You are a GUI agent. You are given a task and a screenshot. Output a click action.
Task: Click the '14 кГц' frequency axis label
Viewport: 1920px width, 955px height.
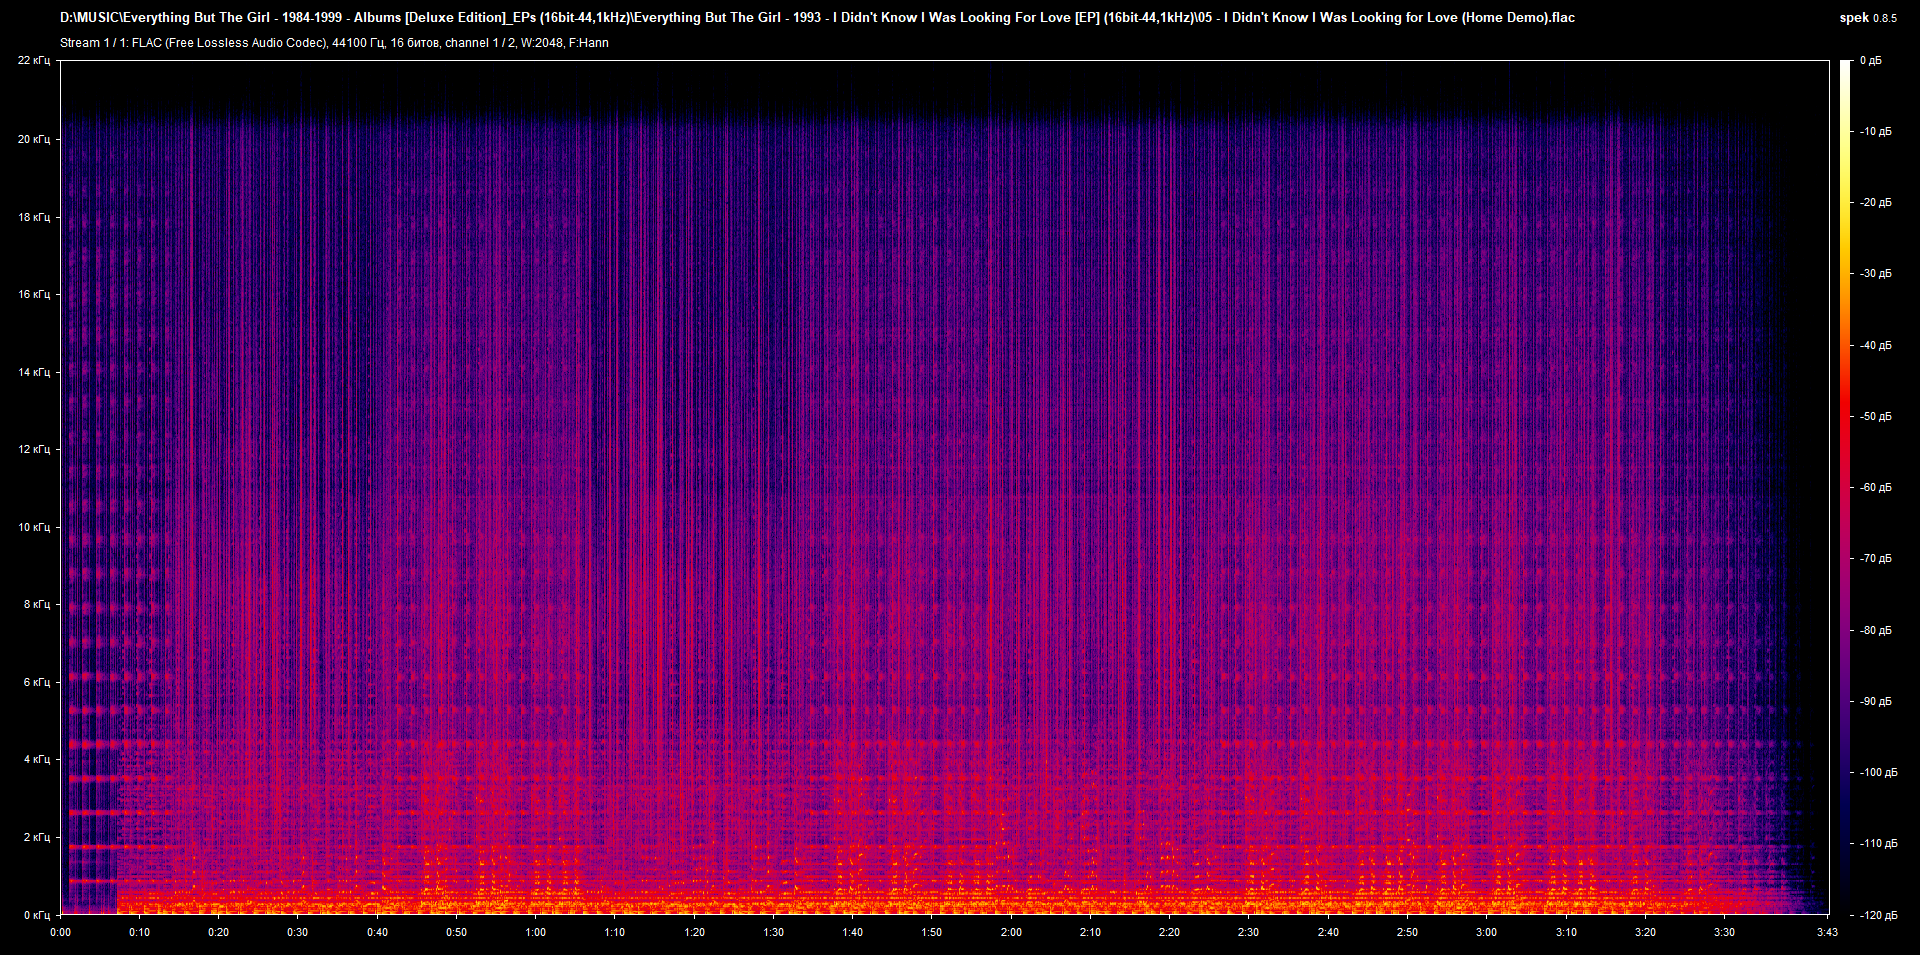click(x=34, y=372)
